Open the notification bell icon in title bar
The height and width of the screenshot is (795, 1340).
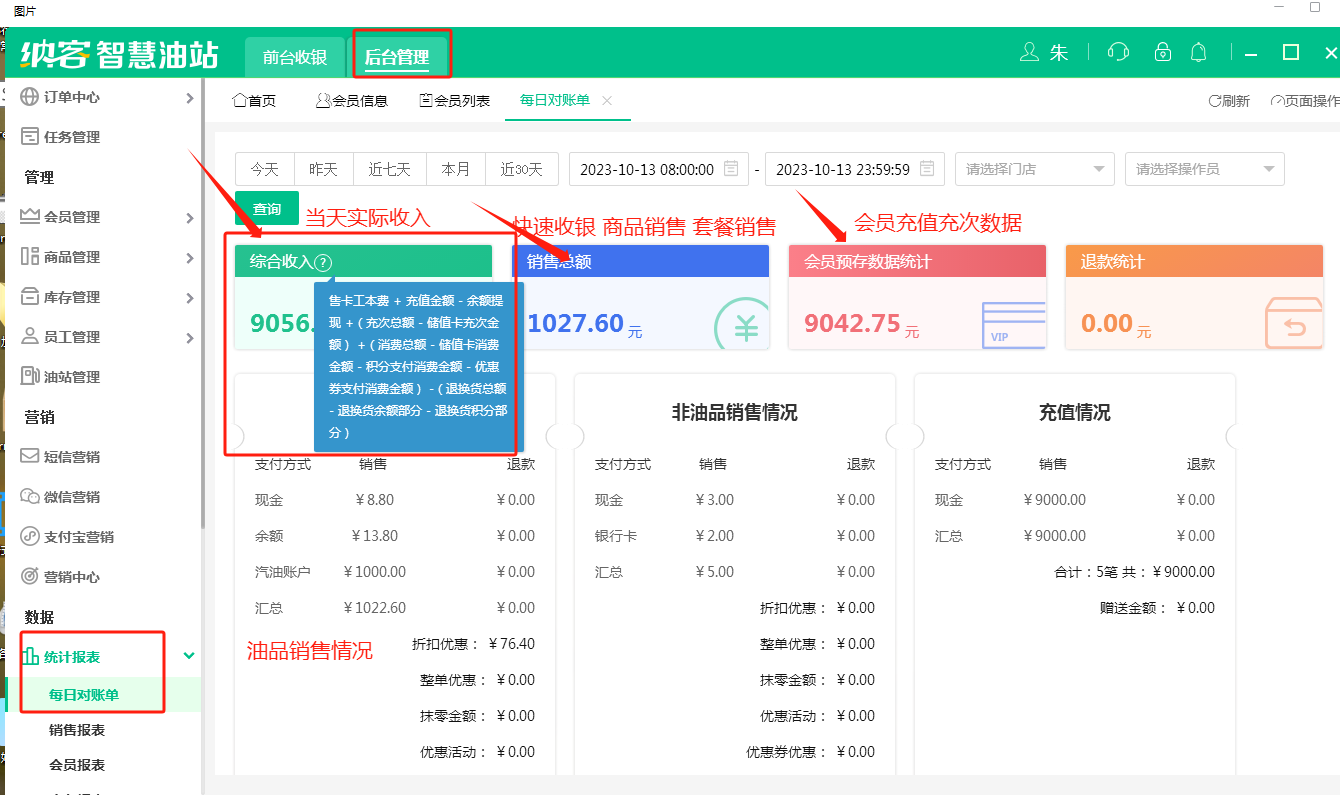point(1198,51)
